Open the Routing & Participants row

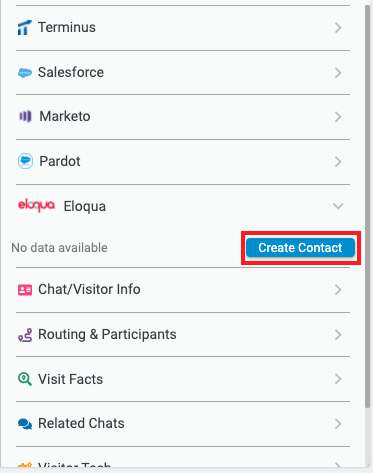pyautogui.click(x=183, y=335)
